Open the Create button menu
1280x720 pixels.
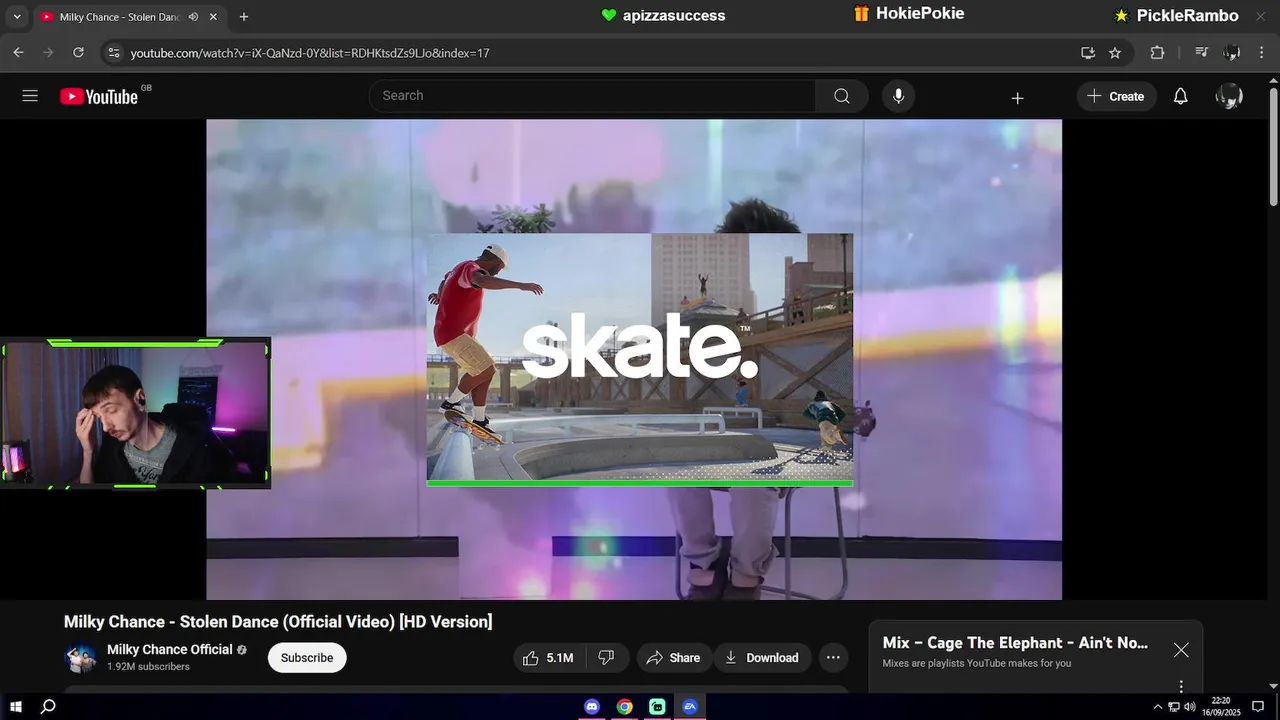pos(1117,96)
